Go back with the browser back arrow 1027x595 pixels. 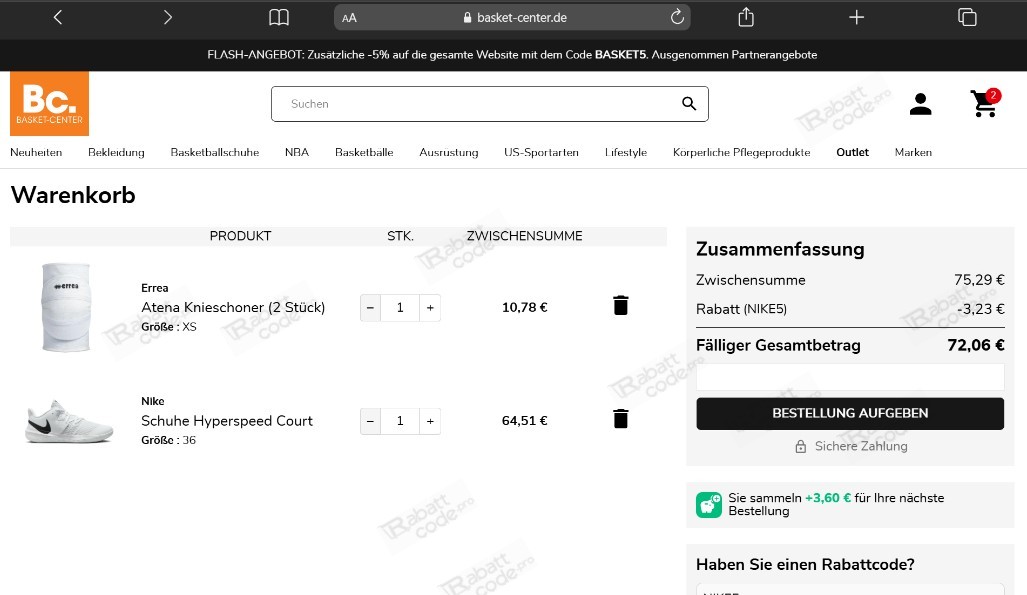click(x=58, y=18)
